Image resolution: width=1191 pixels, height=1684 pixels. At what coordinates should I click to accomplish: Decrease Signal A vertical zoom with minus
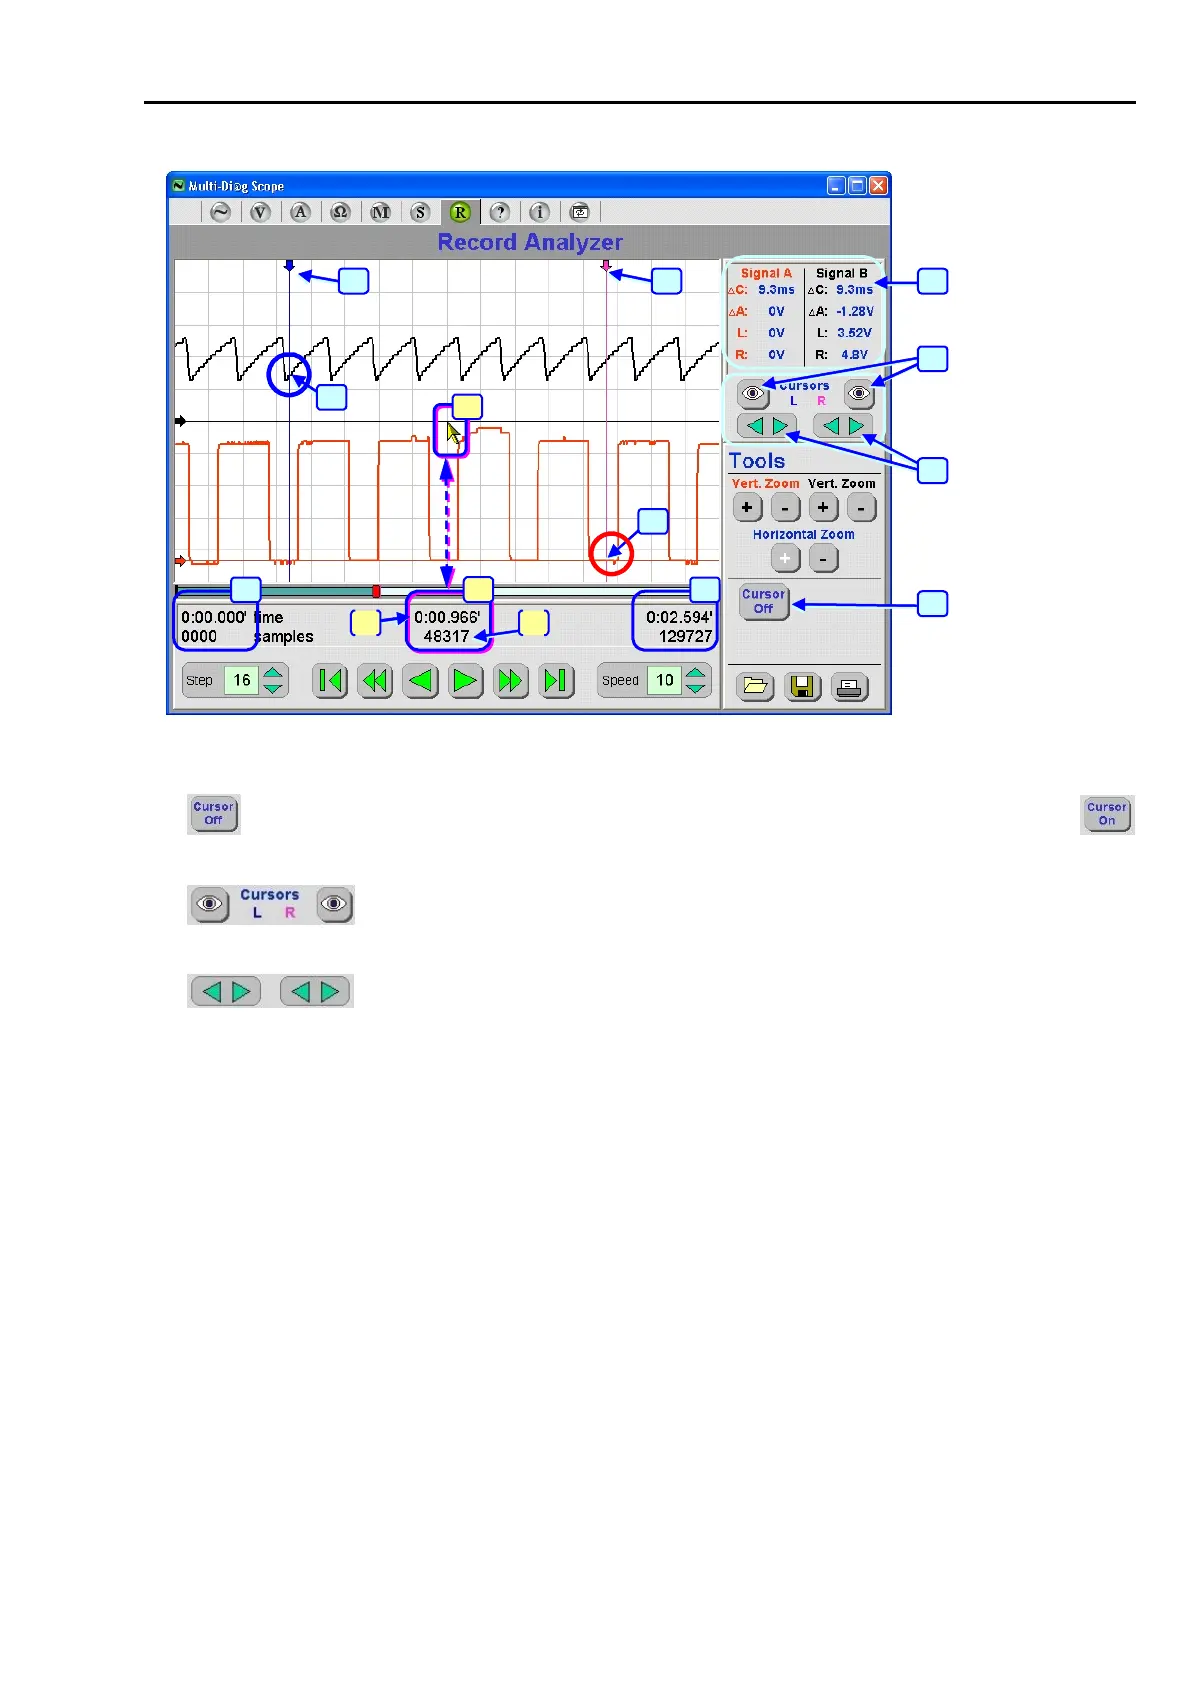(x=786, y=508)
